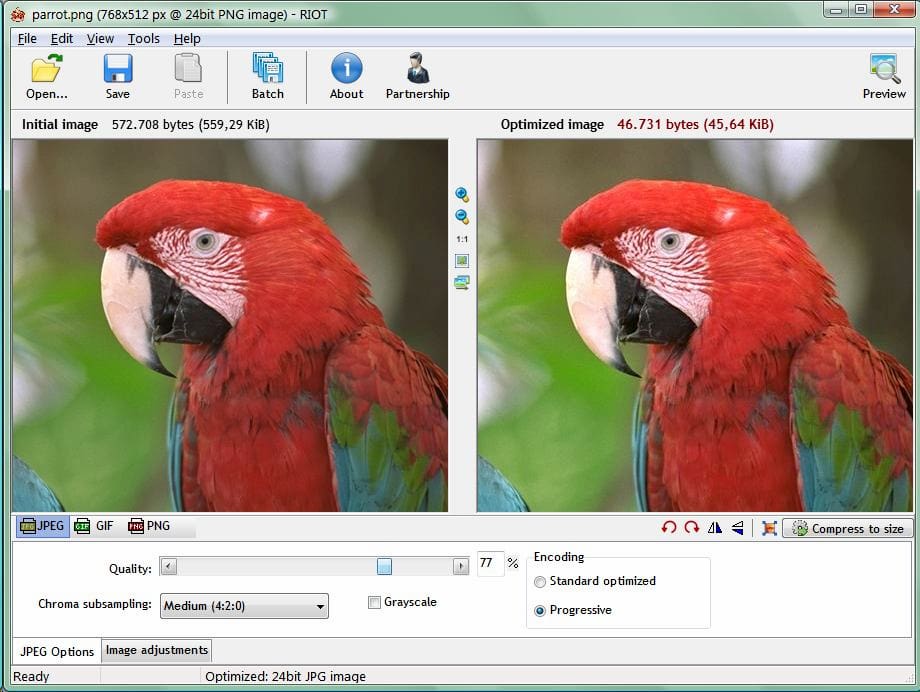This screenshot has height=692, width=920.
Task: Rotate image left with the red arrow
Action: pos(668,528)
